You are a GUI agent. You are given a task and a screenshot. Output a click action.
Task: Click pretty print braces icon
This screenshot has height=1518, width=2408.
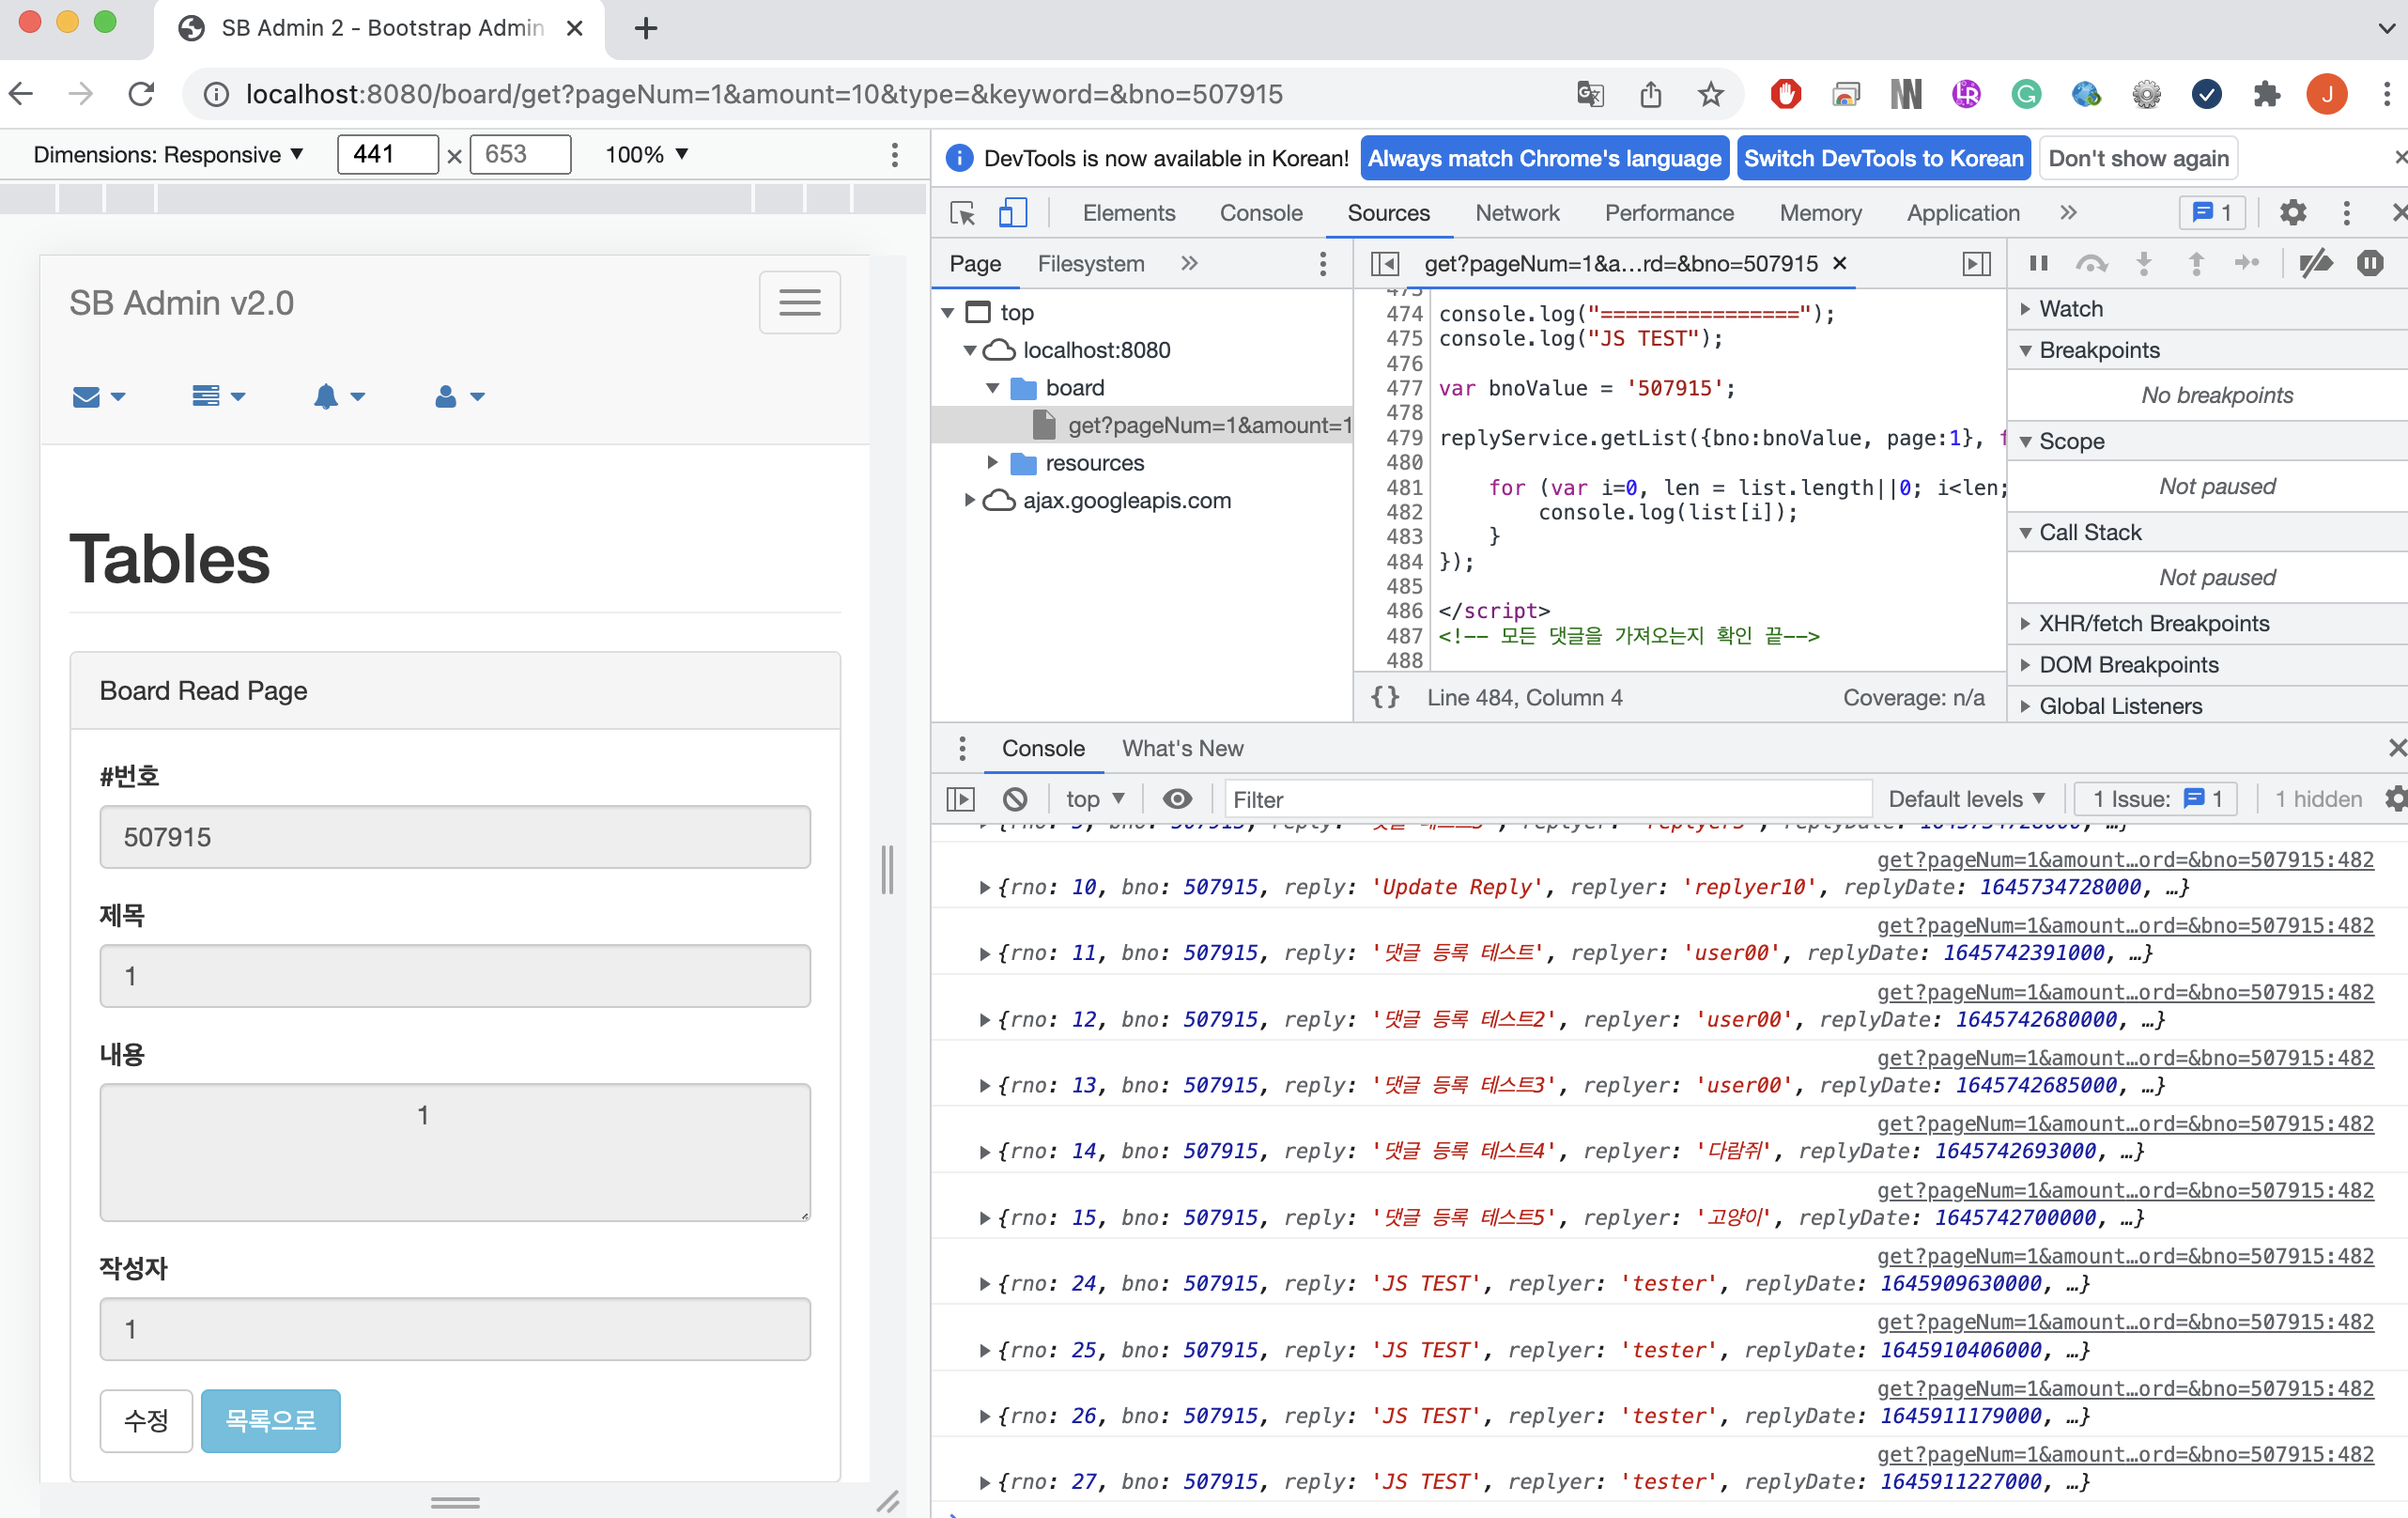(1385, 697)
